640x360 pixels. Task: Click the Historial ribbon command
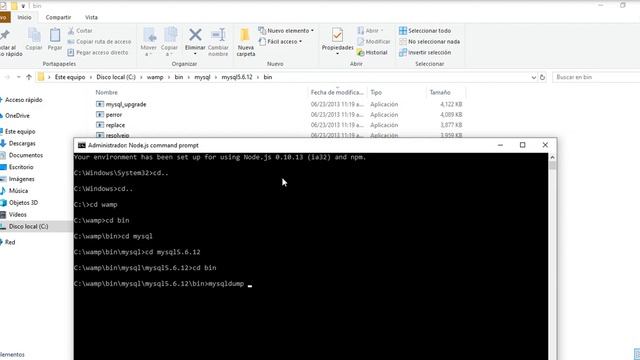[x=372, y=52]
